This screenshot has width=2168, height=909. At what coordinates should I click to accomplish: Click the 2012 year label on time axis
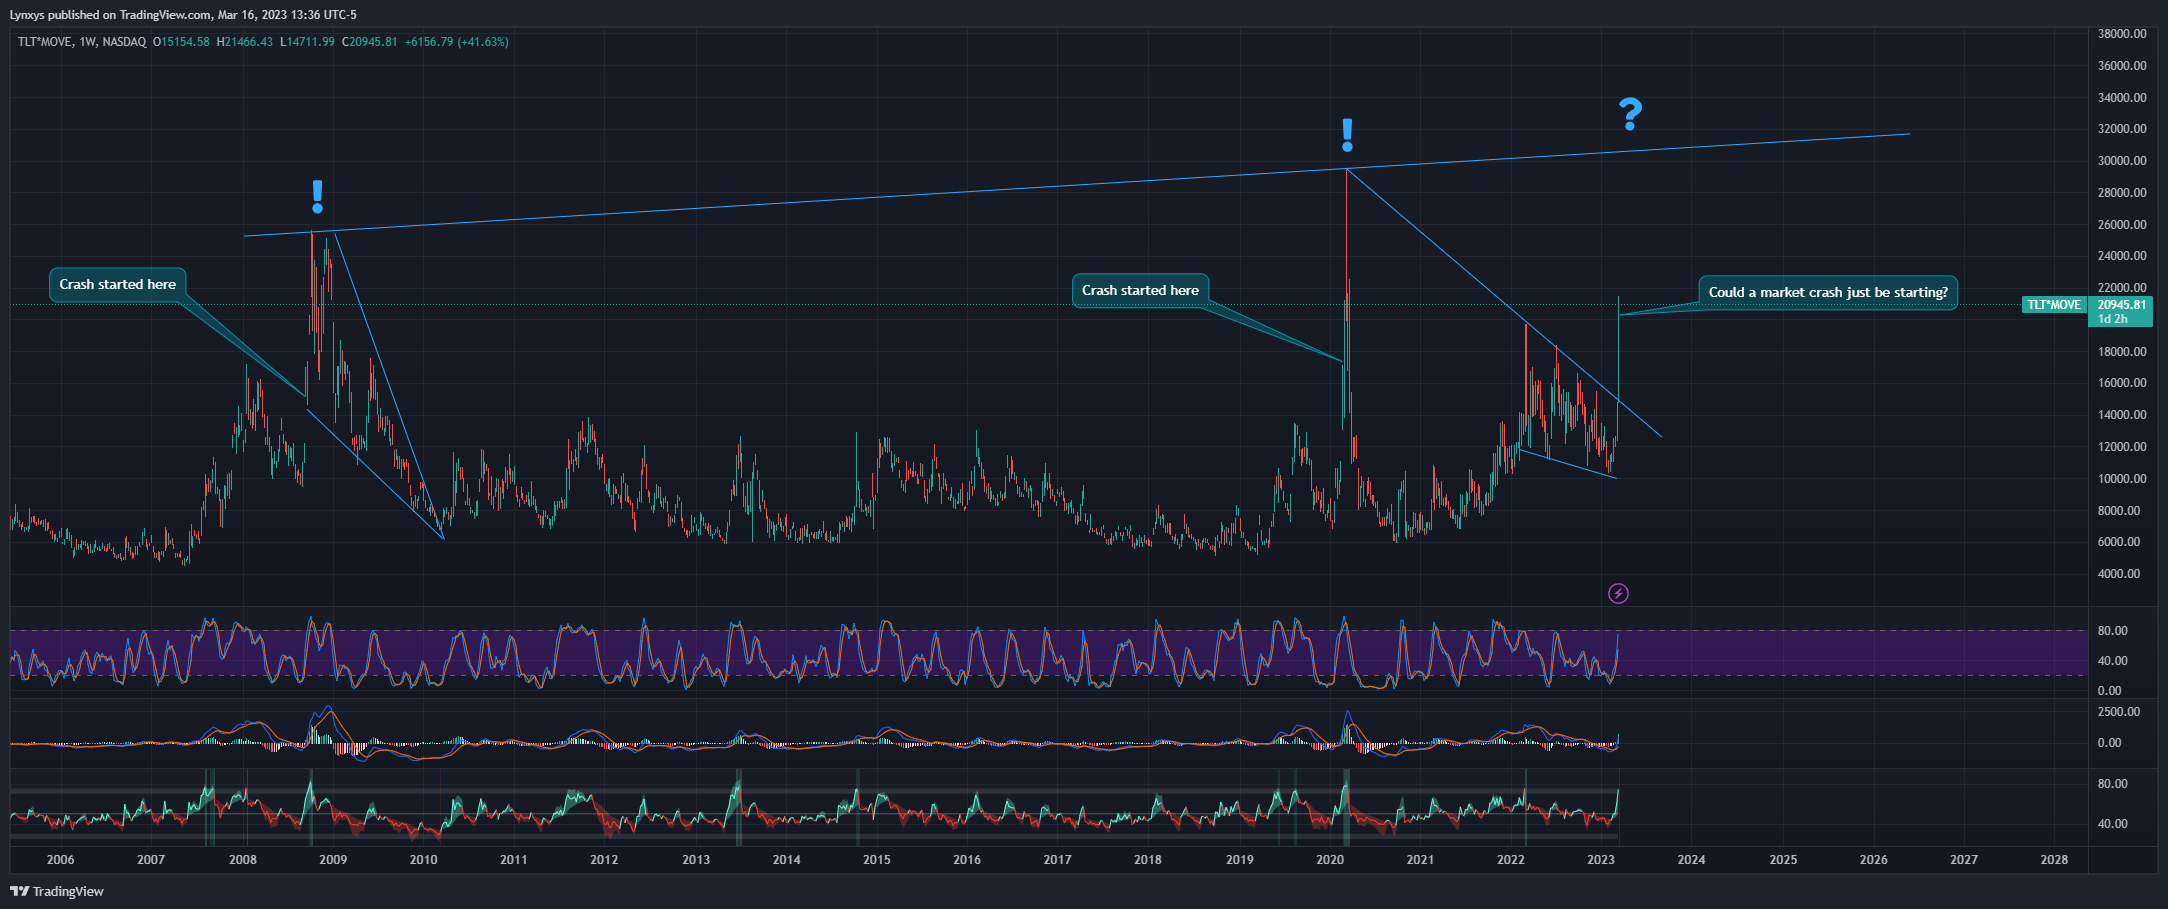coord(604,860)
